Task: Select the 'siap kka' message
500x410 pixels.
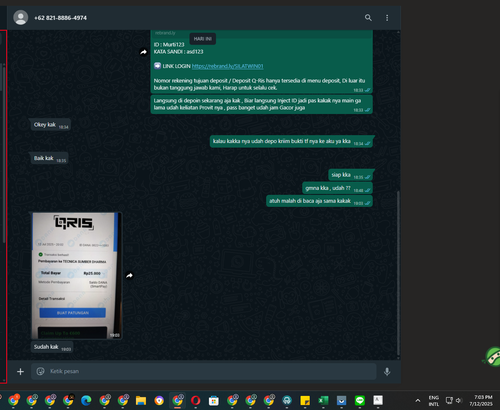Action: (x=350, y=175)
